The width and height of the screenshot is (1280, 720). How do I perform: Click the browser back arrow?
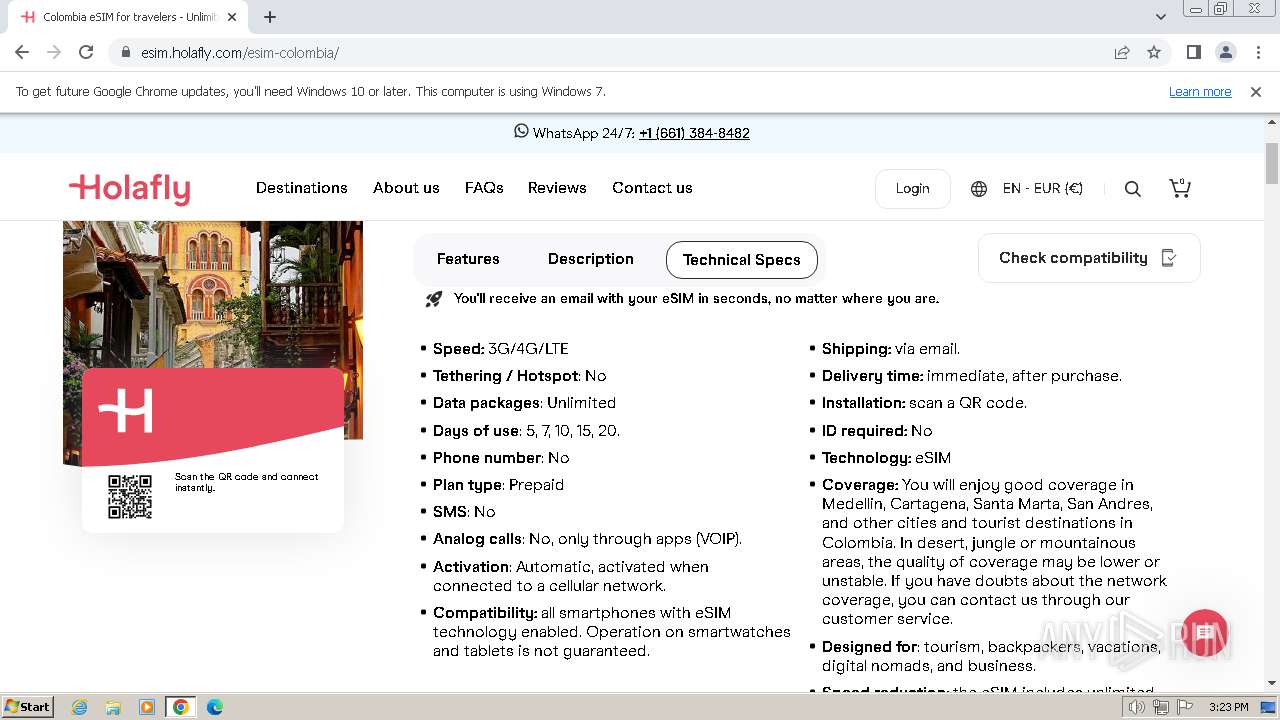pos(22,52)
